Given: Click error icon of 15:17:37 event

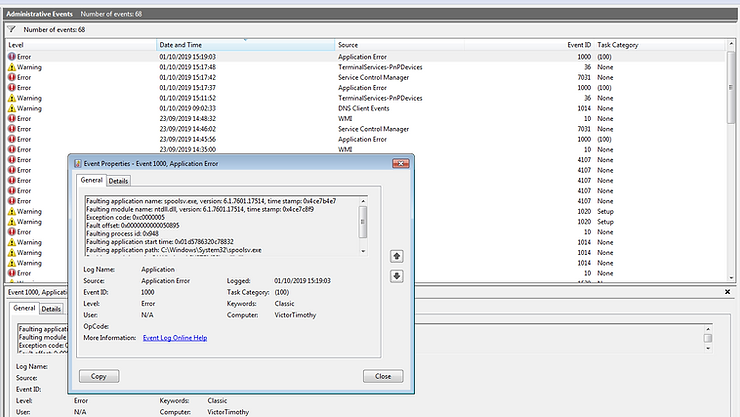Looking at the screenshot, I should click(x=12, y=88).
